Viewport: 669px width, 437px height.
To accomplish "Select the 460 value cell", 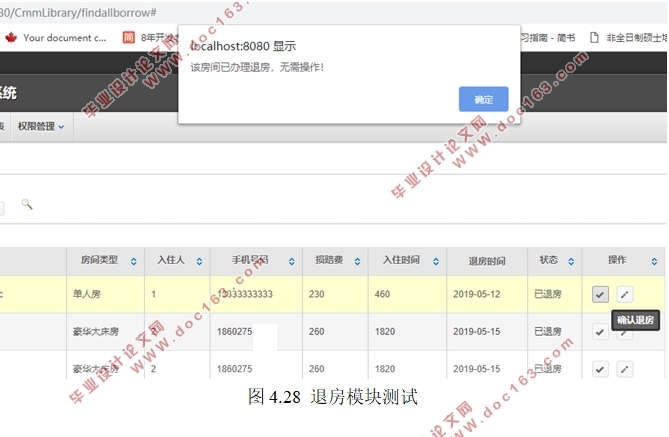I will pos(407,294).
